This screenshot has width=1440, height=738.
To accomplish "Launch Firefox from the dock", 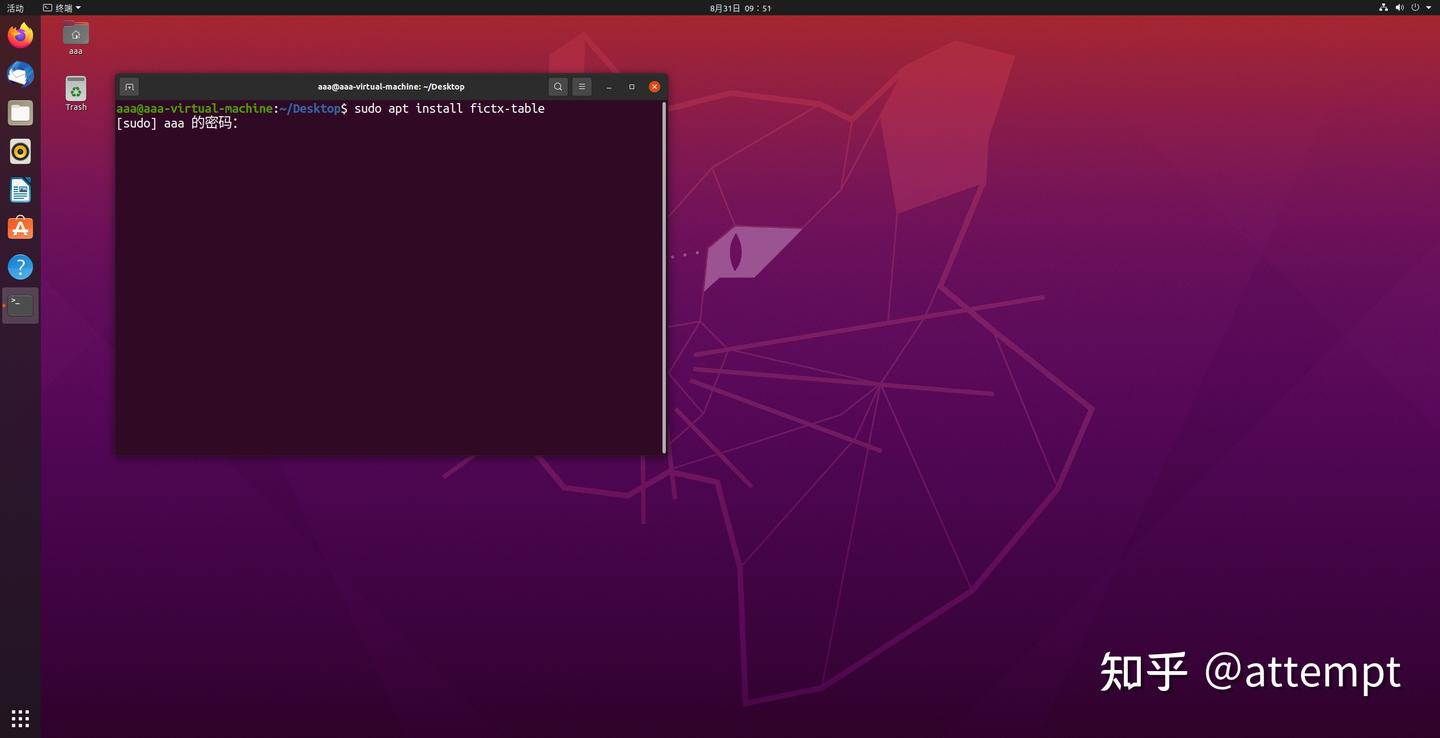I will point(19,35).
